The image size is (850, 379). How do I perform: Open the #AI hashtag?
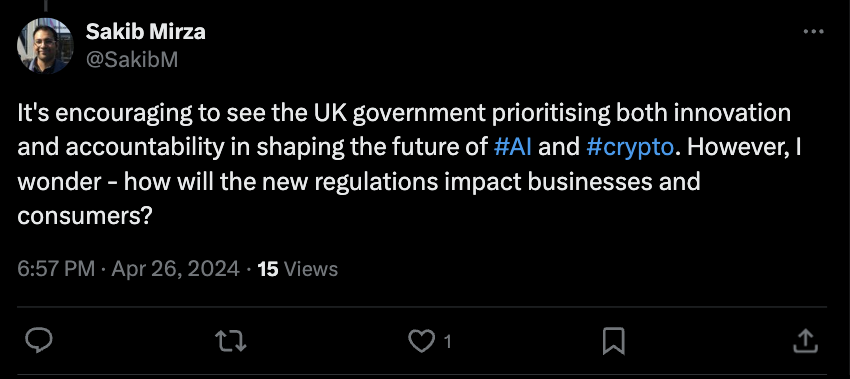pyautogui.click(x=513, y=147)
